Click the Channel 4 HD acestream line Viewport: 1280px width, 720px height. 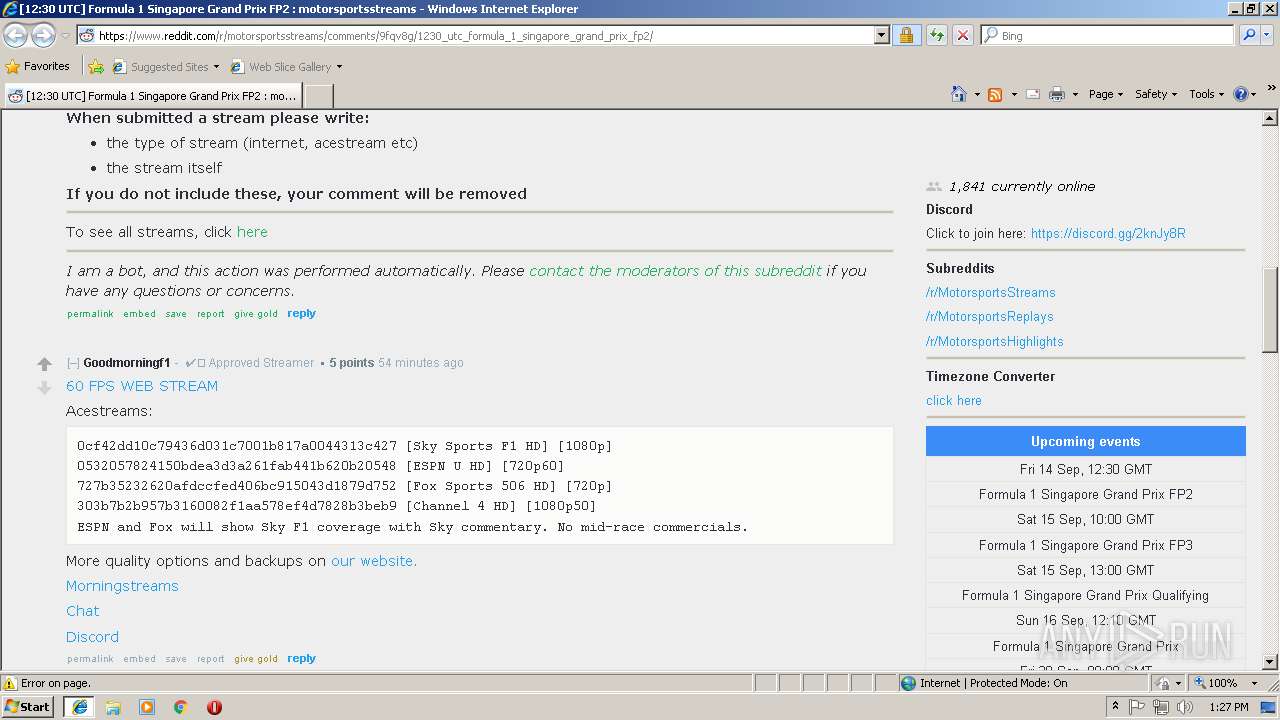point(336,506)
